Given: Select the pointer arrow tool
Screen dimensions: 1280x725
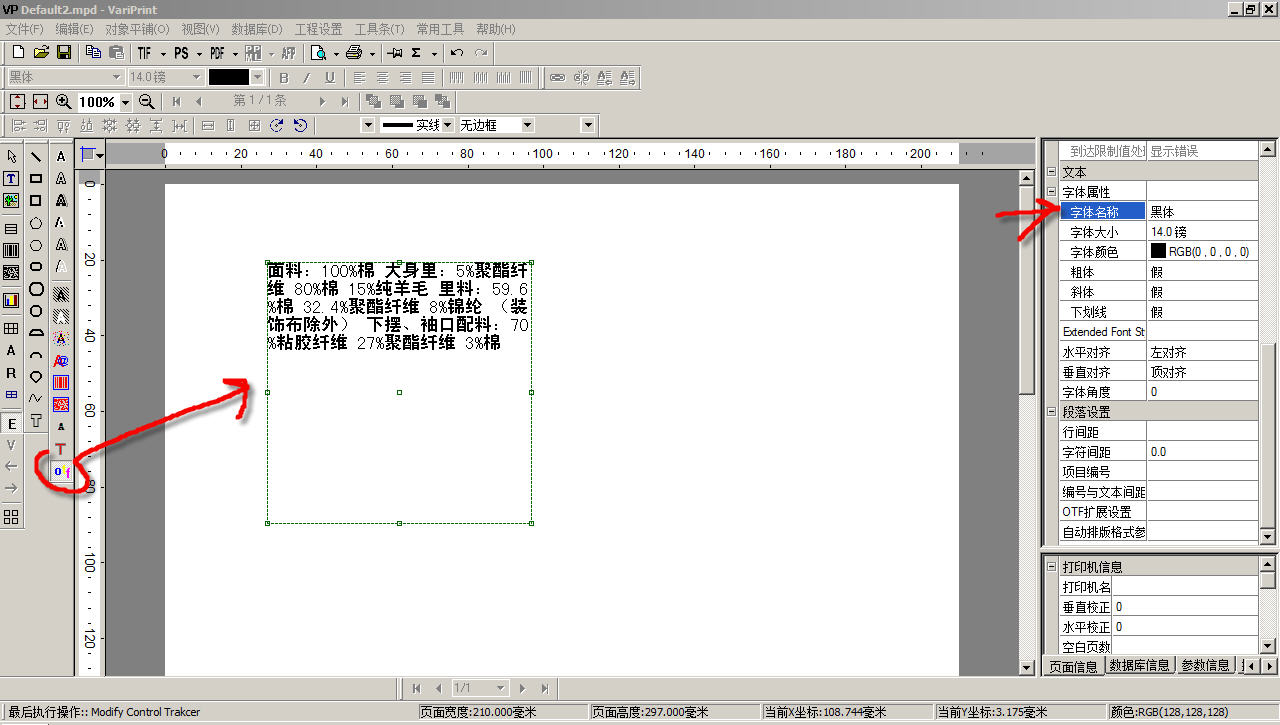Looking at the screenshot, I should tap(11, 156).
